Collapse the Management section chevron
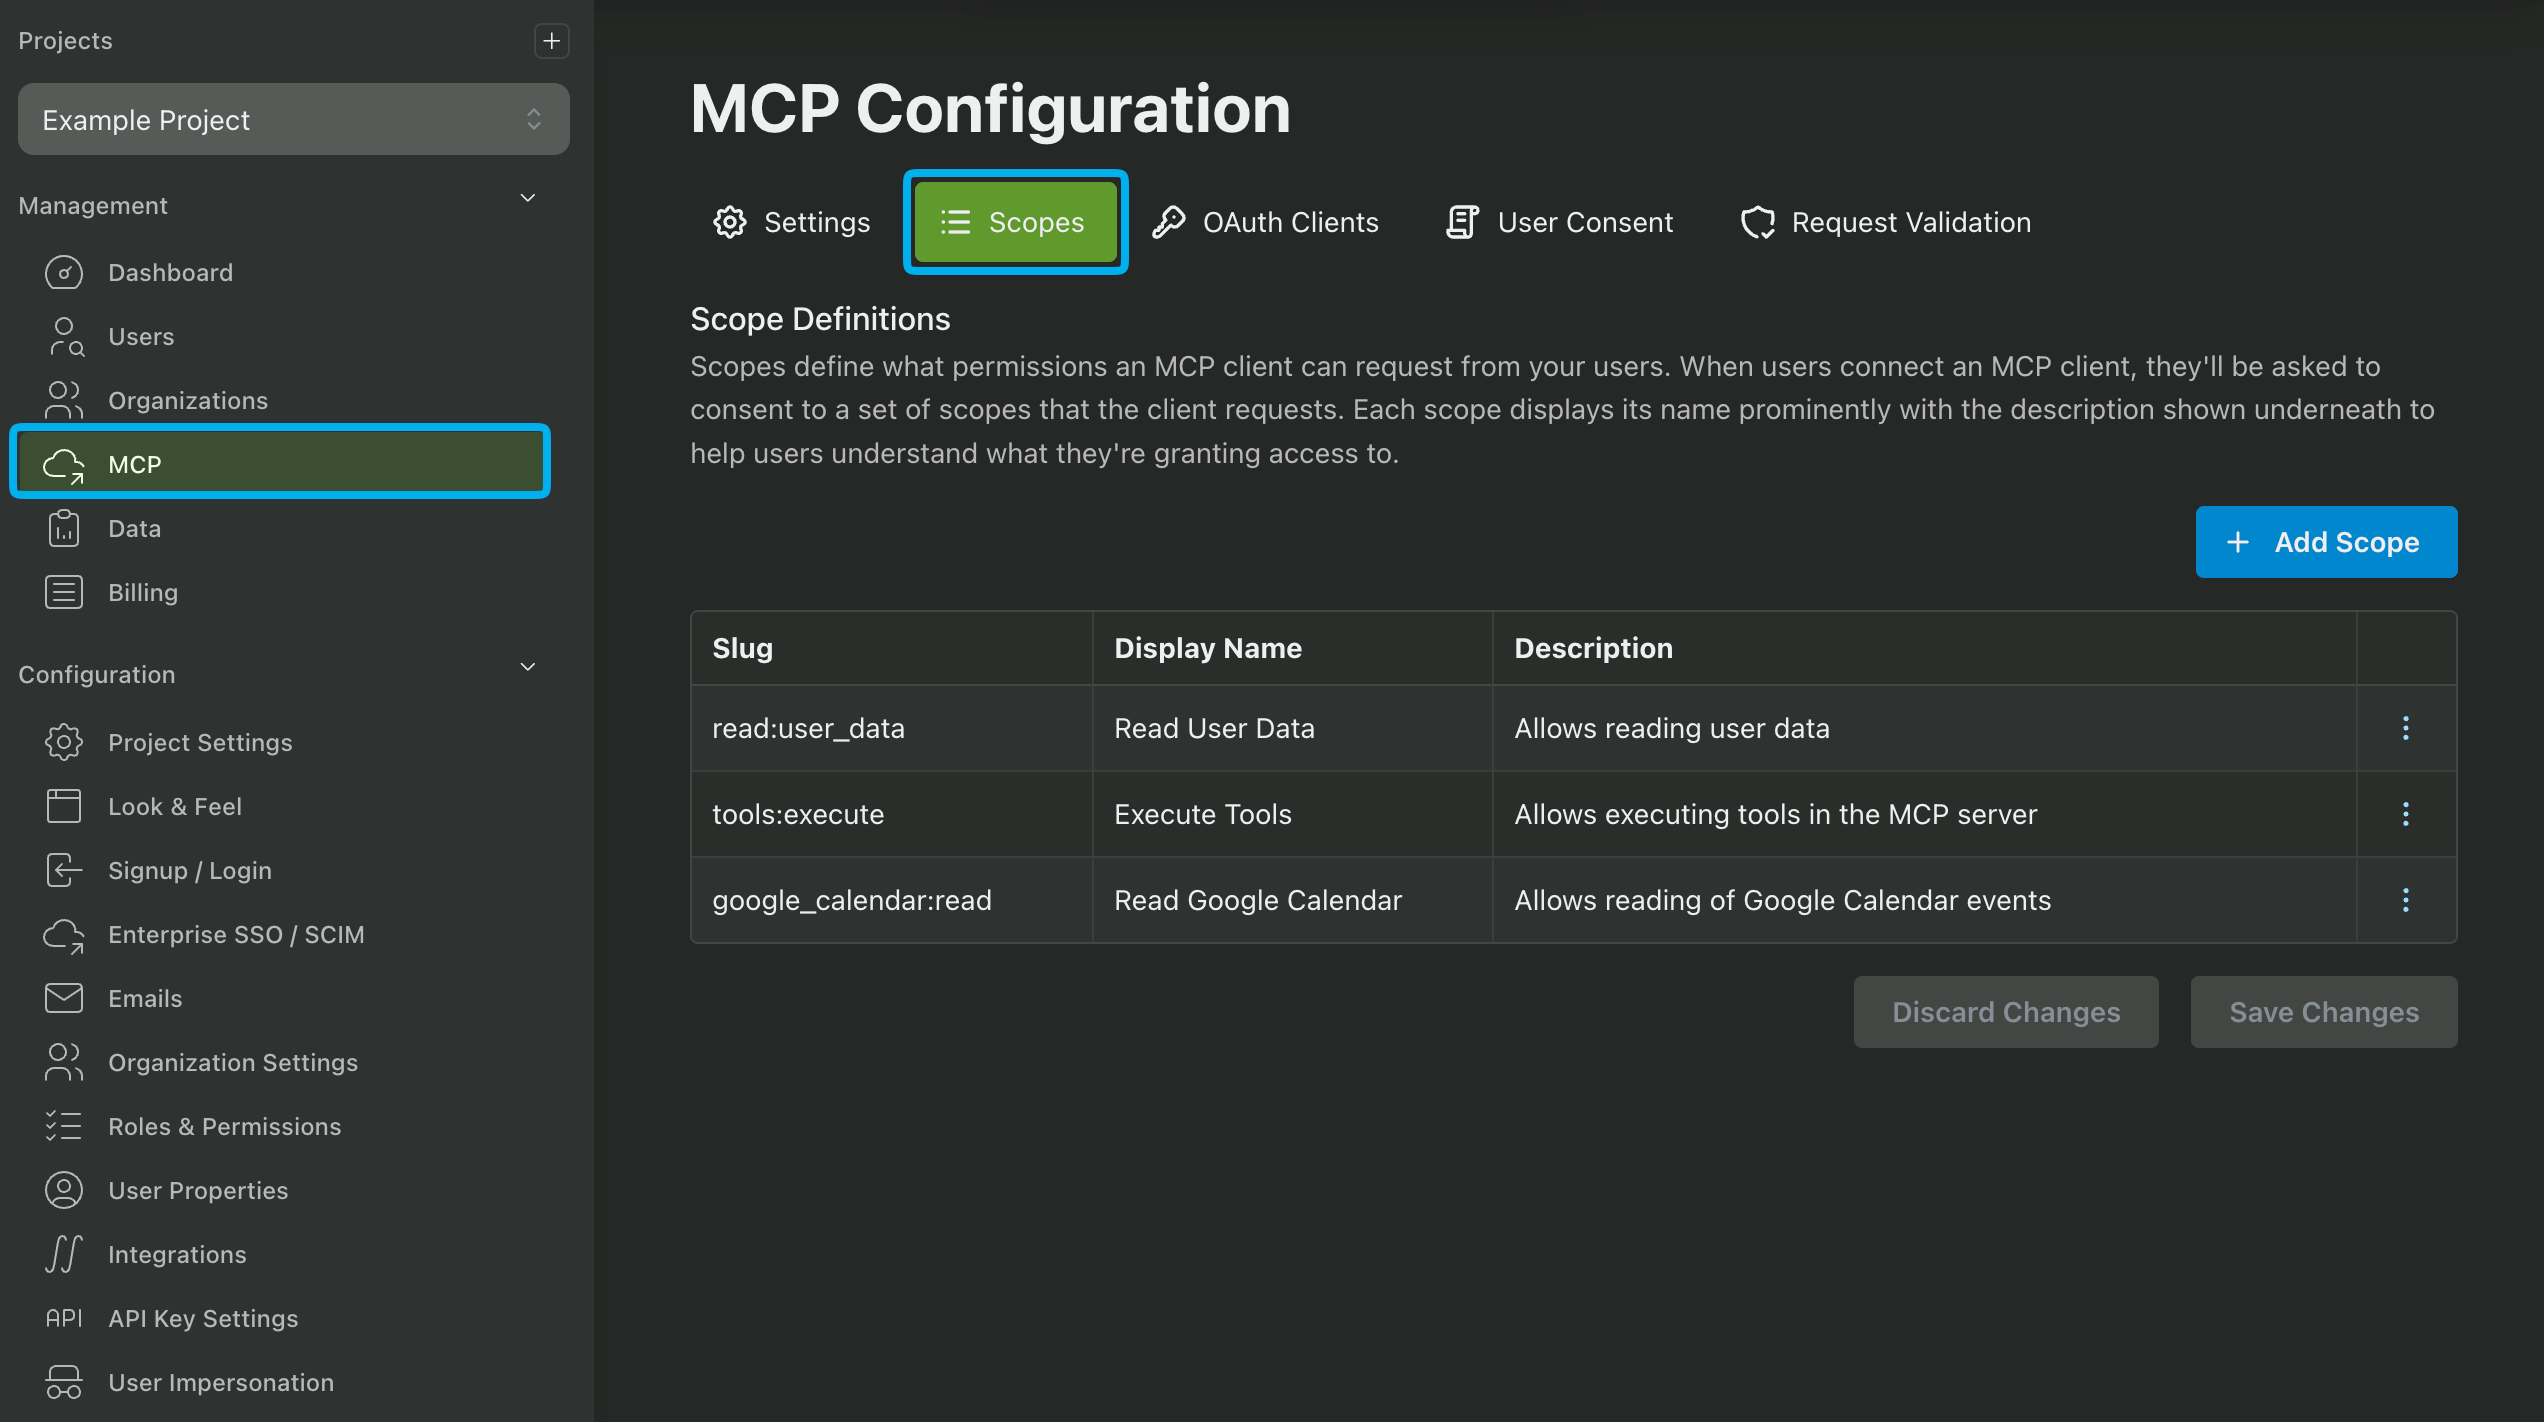The image size is (2544, 1422). pyautogui.click(x=528, y=198)
